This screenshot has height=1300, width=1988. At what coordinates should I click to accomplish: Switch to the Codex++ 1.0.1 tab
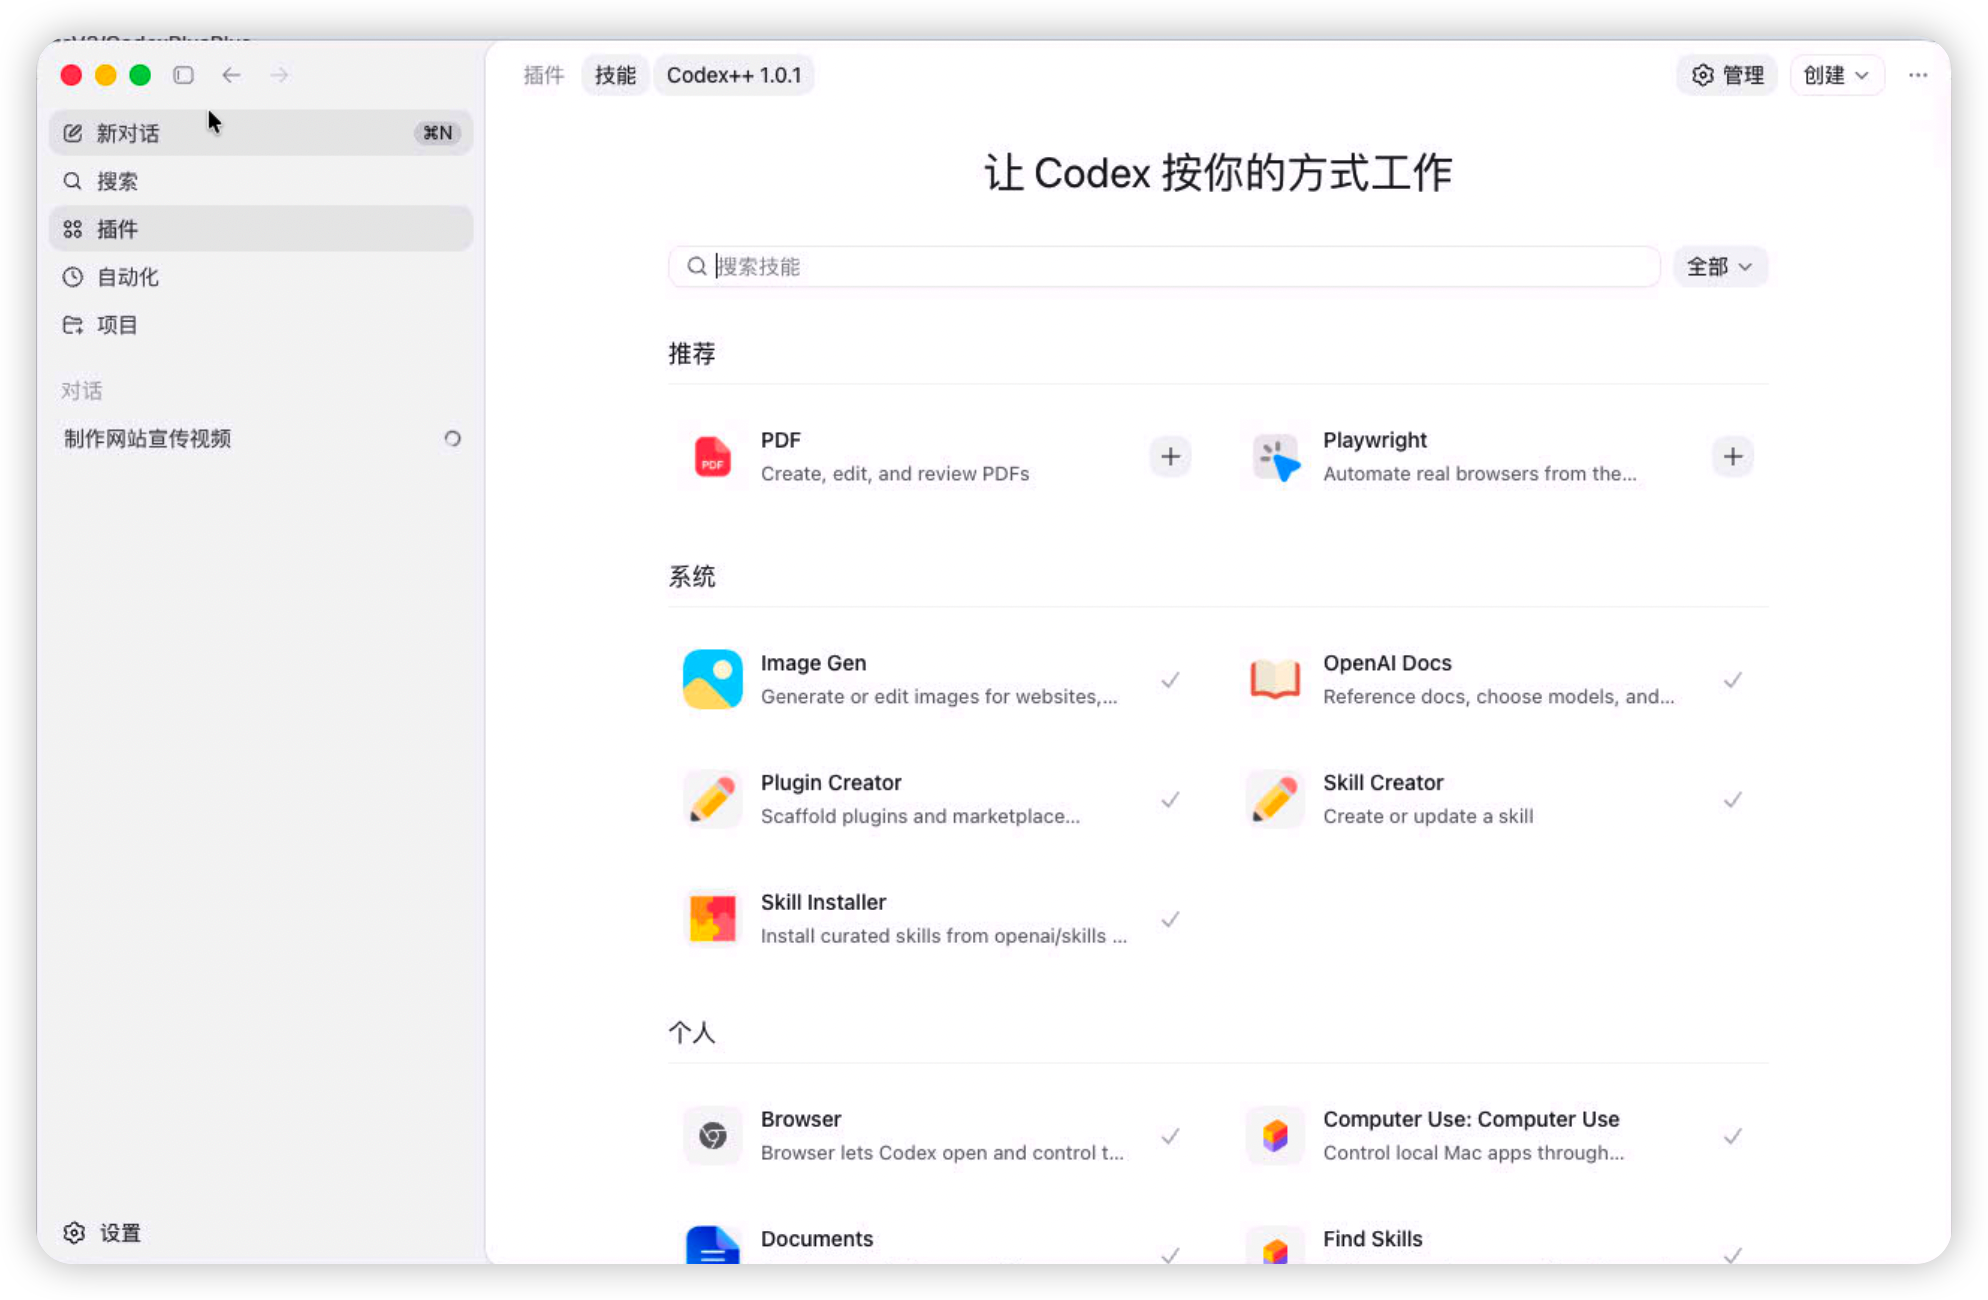coord(734,75)
